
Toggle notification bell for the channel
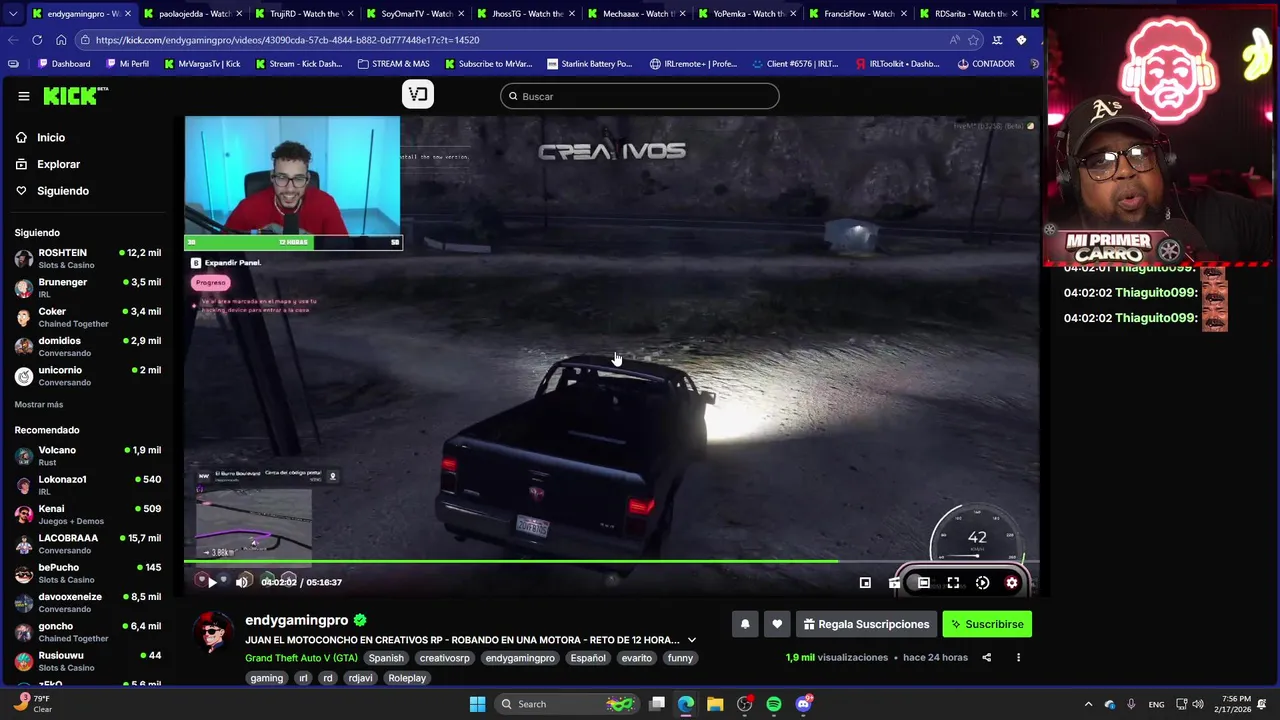coord(745,624)
